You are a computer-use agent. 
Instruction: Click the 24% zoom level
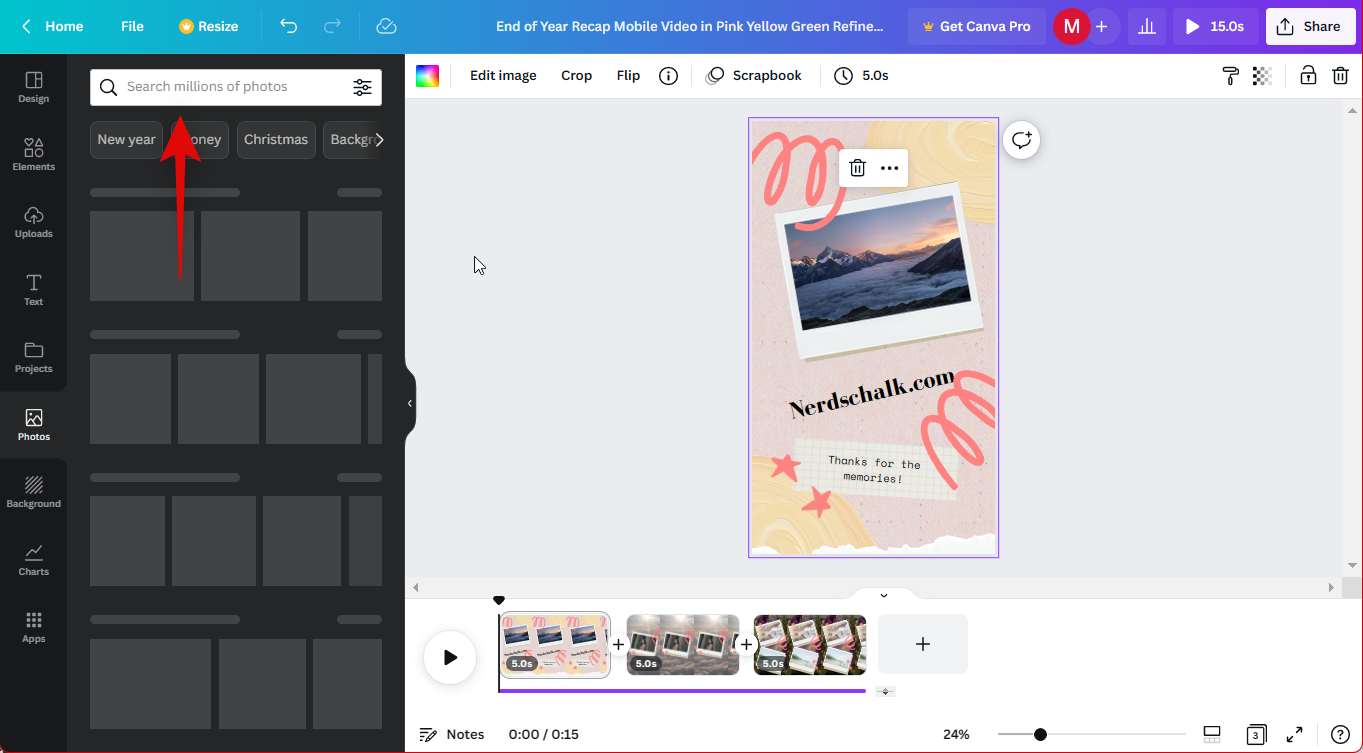[x=956, y=734]
